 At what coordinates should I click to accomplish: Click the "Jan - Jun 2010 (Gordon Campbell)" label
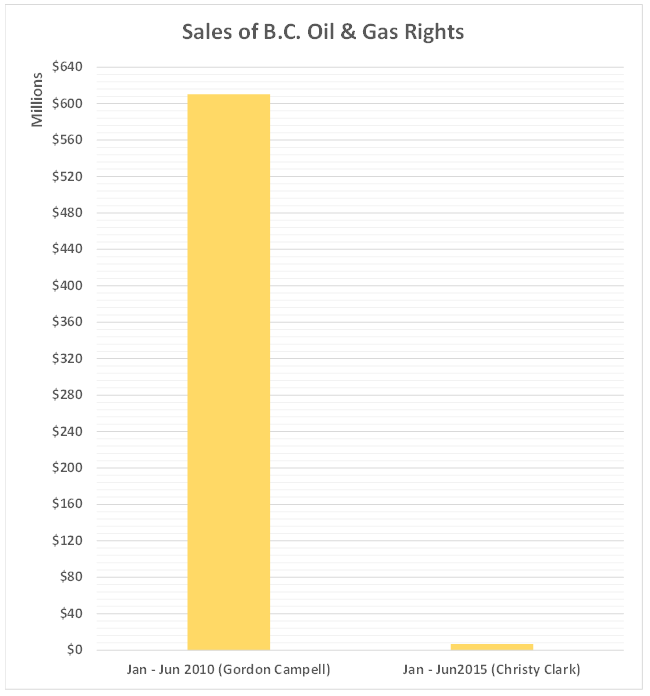pyautogui.click(x=229, y=669)
